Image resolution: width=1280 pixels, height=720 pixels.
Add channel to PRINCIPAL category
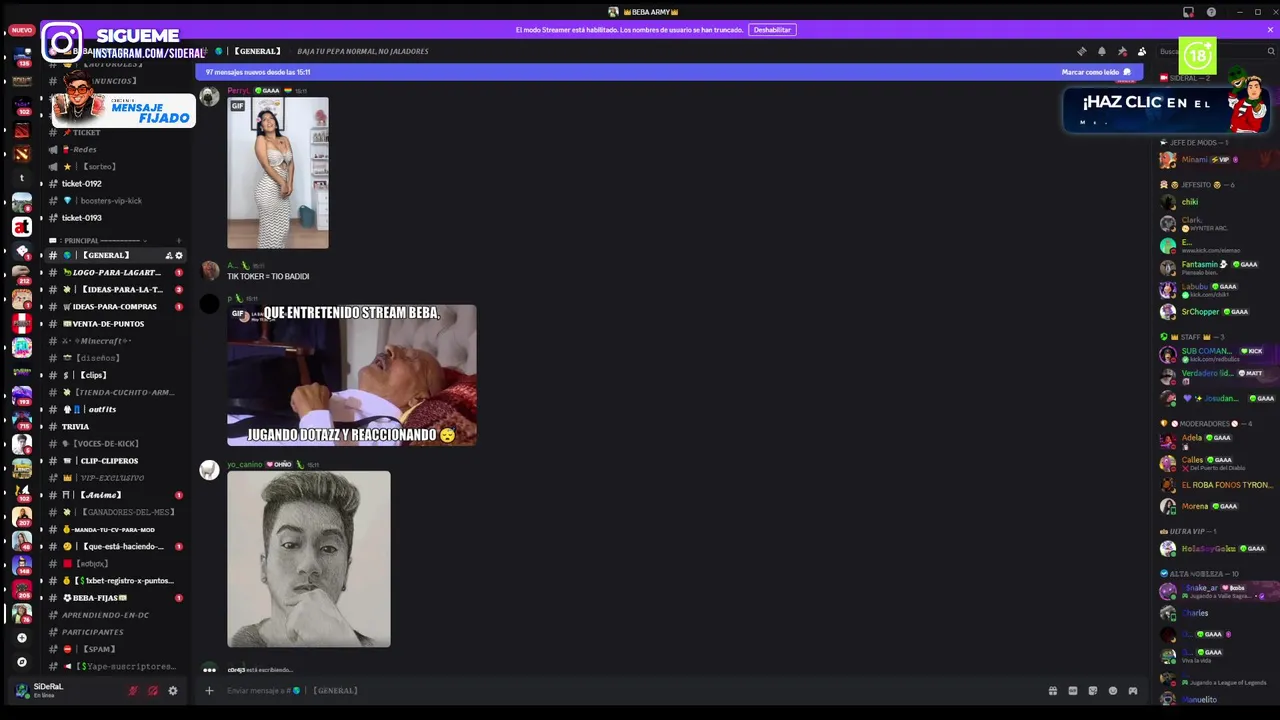click(x=179, y=240)
